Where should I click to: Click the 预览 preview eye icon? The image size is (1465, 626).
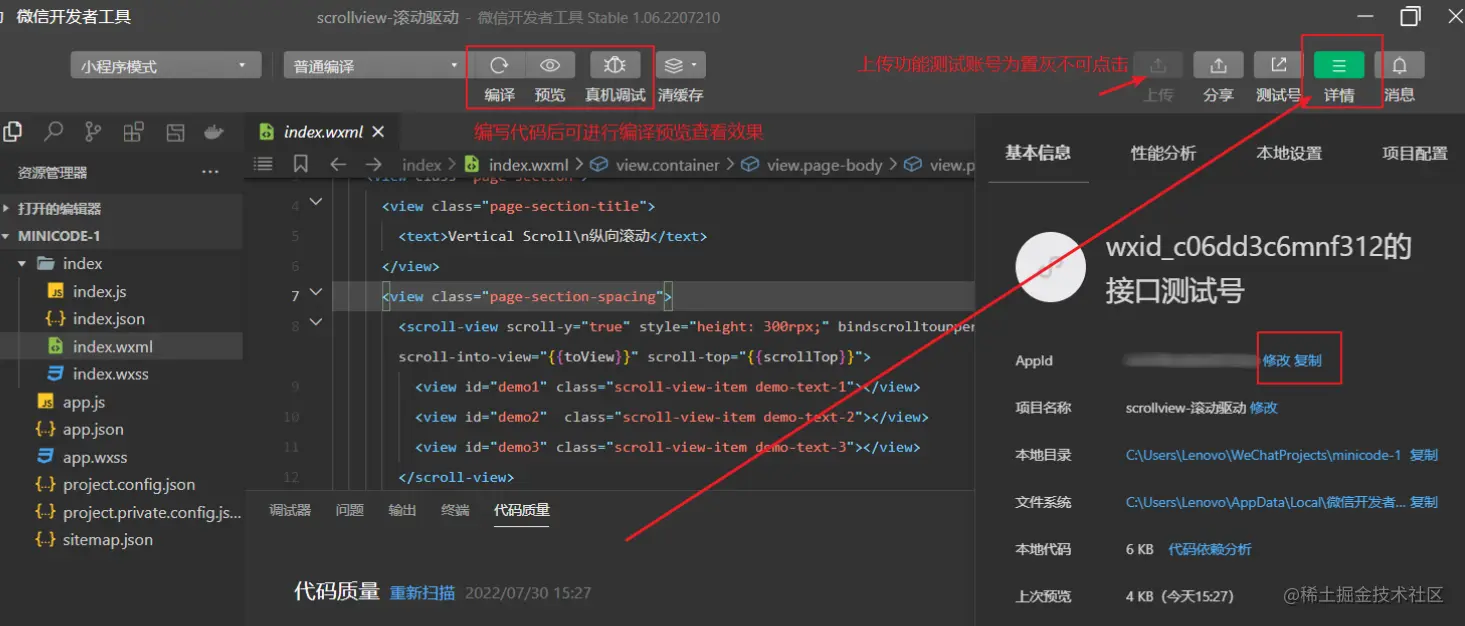(550, 65)
